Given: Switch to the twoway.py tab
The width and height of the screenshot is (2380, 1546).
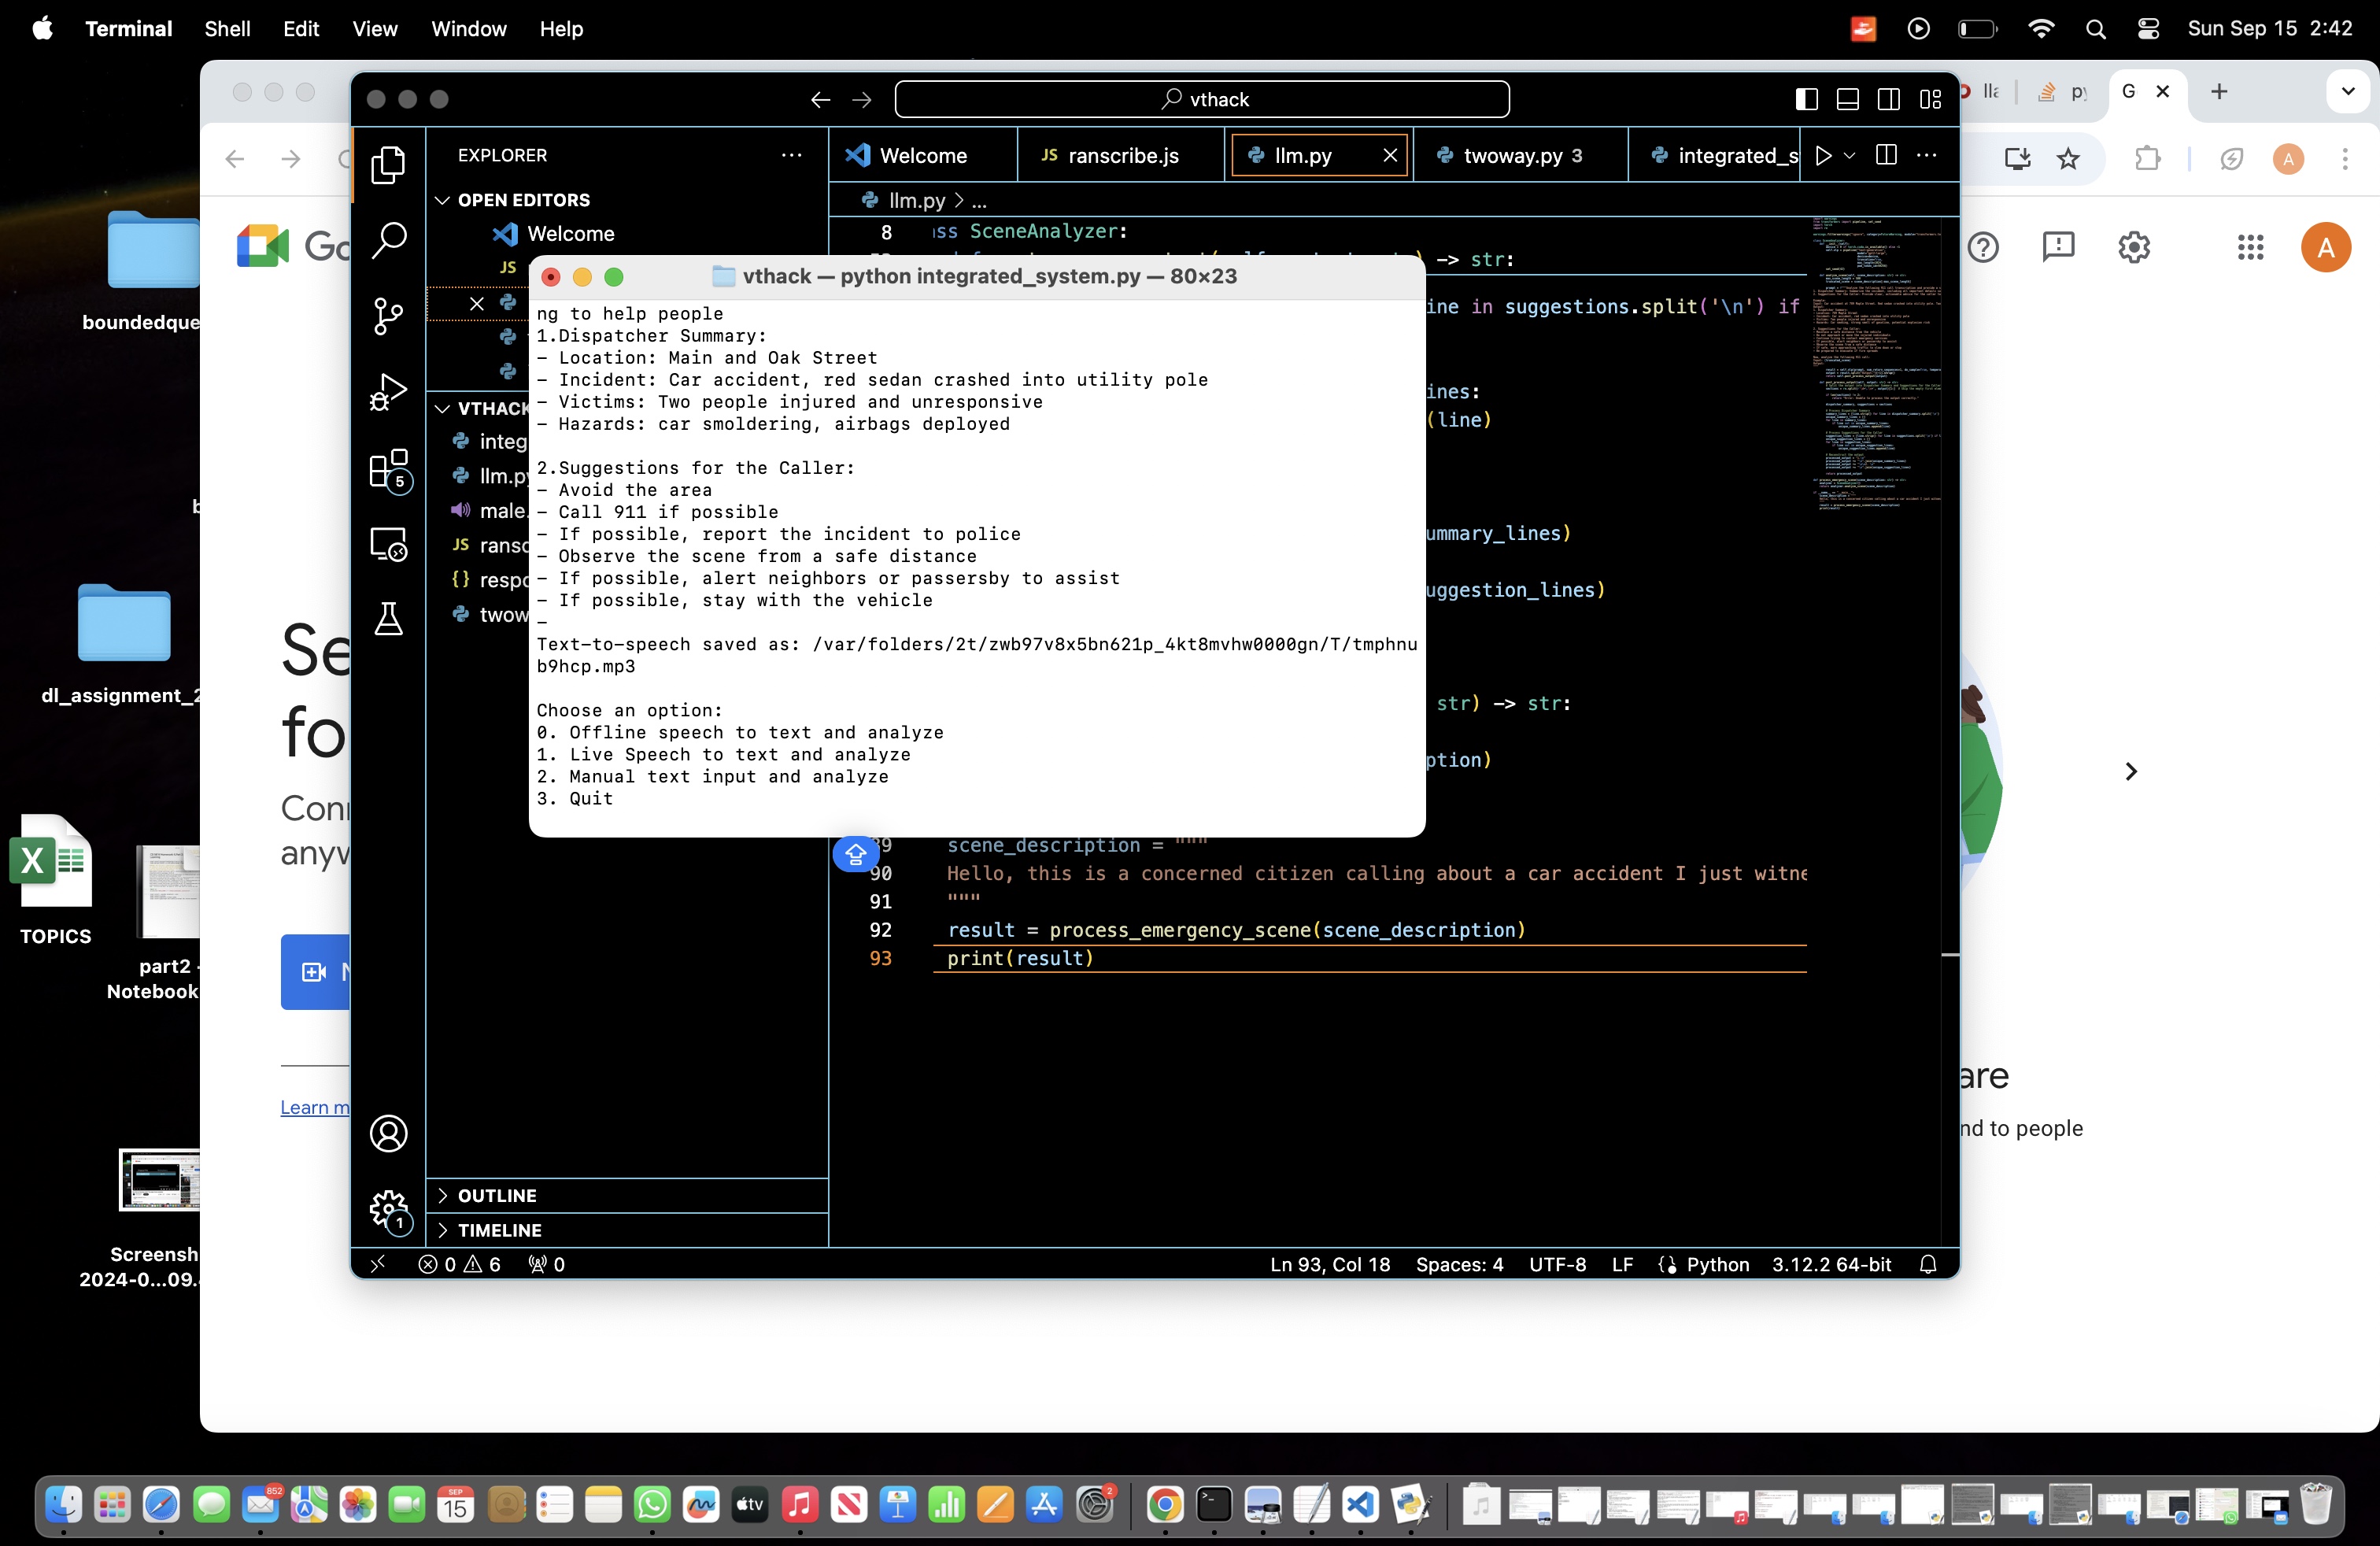Looking at the screenshot, I should coord(1512,155).
